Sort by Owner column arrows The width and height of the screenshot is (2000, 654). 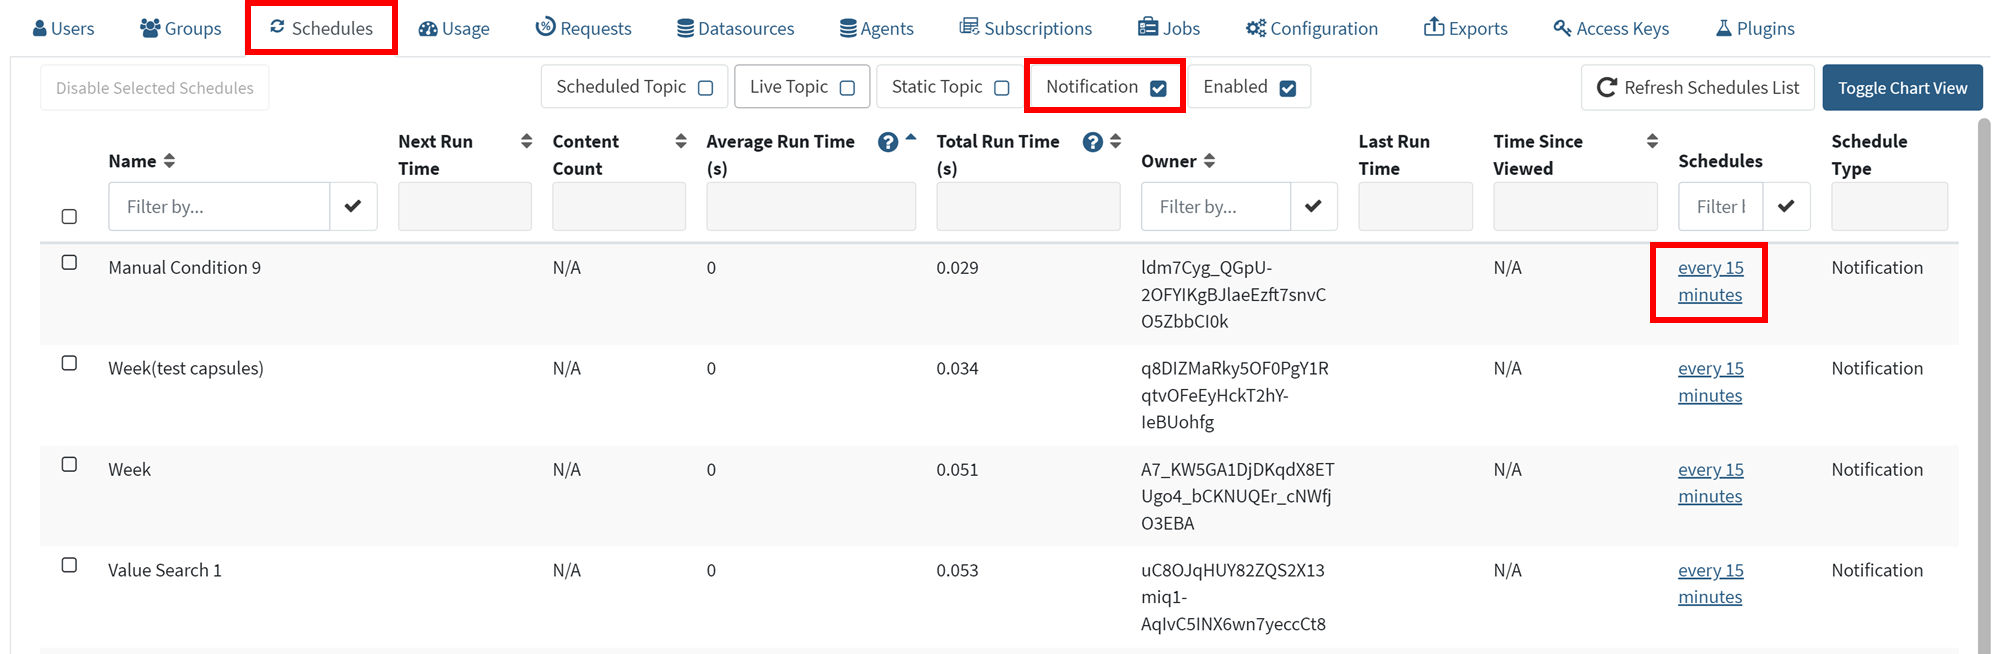(x=1209, y=161)
